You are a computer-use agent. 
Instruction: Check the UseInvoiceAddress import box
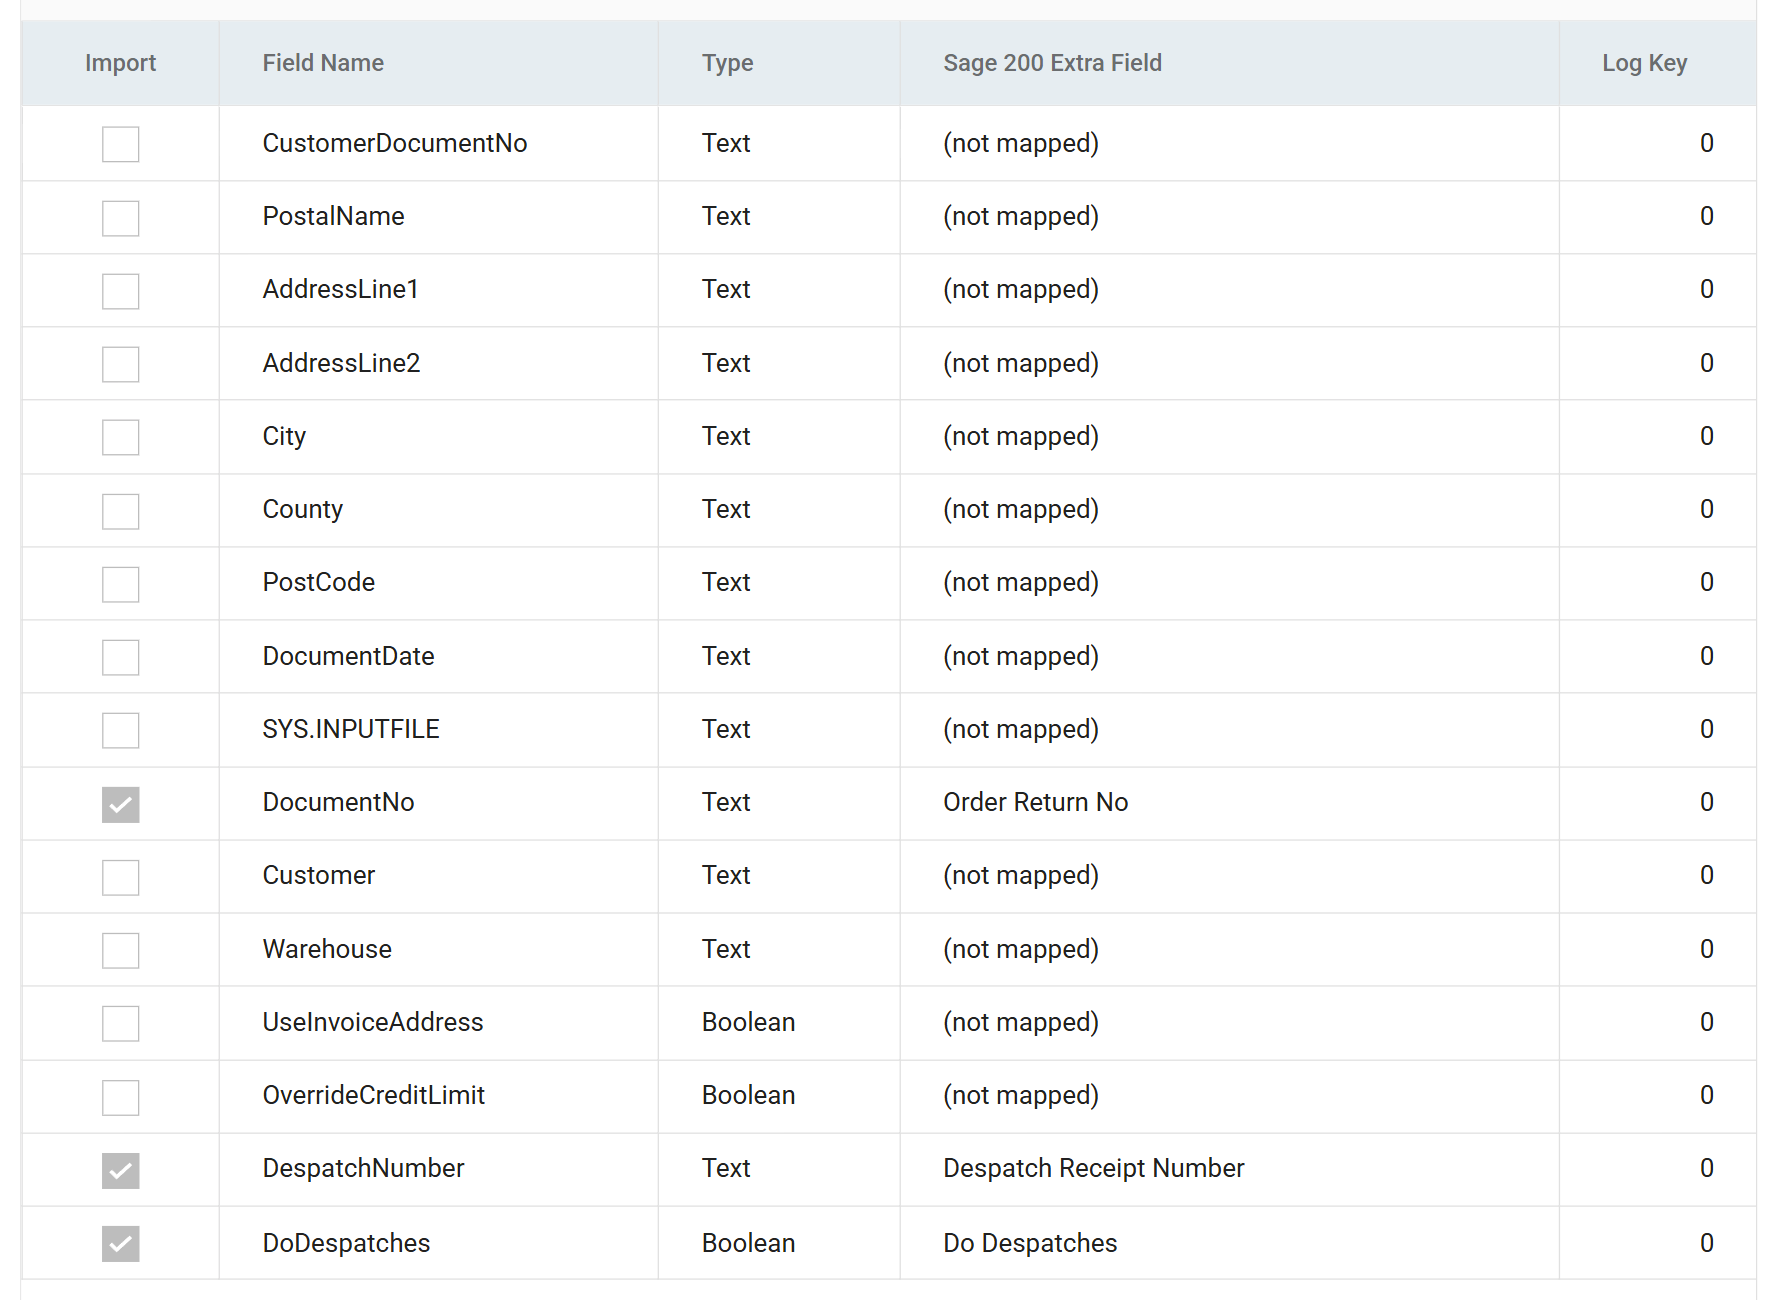click(x=120, y=1023)
